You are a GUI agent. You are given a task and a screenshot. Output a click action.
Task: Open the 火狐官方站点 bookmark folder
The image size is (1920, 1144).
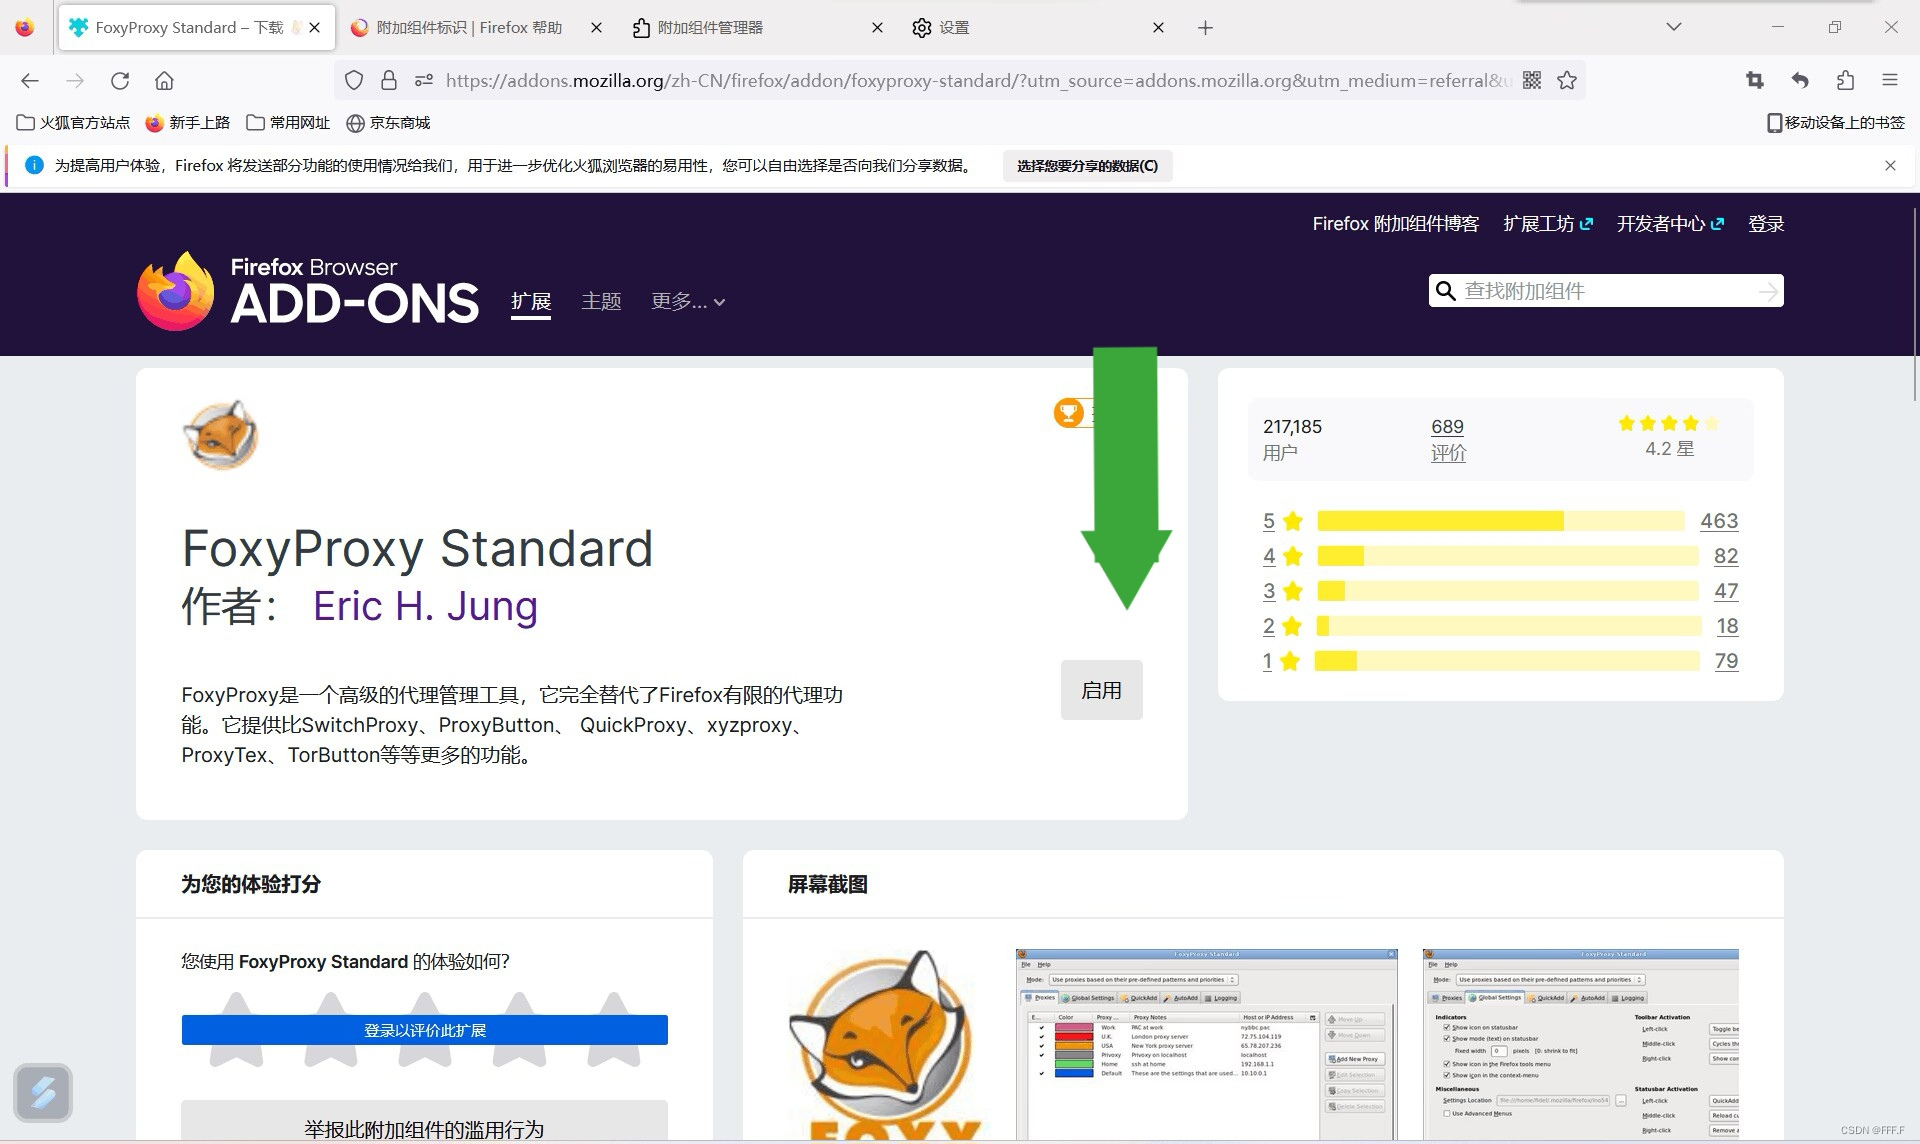(73, 123)
